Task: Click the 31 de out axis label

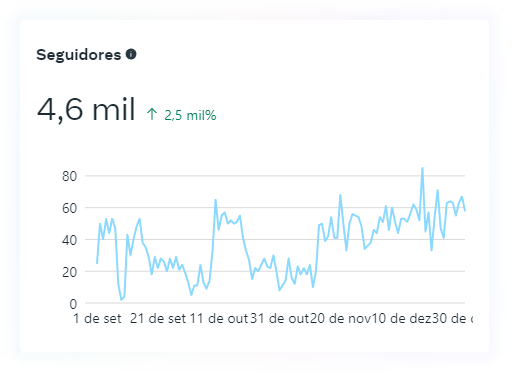Action: click(279, 318)
